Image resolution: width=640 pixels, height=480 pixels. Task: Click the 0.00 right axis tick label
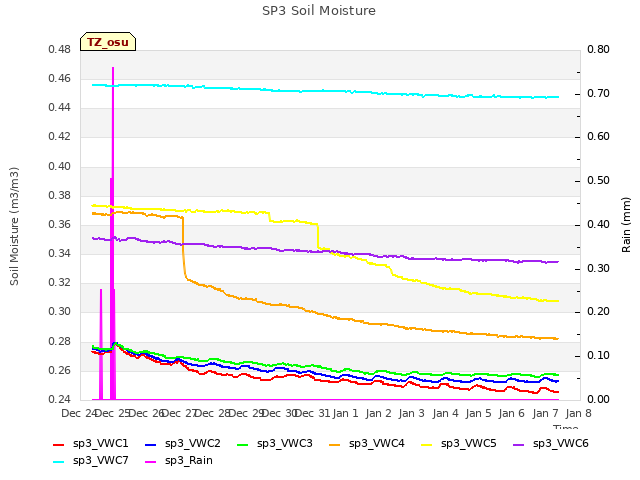pos(598,399)
